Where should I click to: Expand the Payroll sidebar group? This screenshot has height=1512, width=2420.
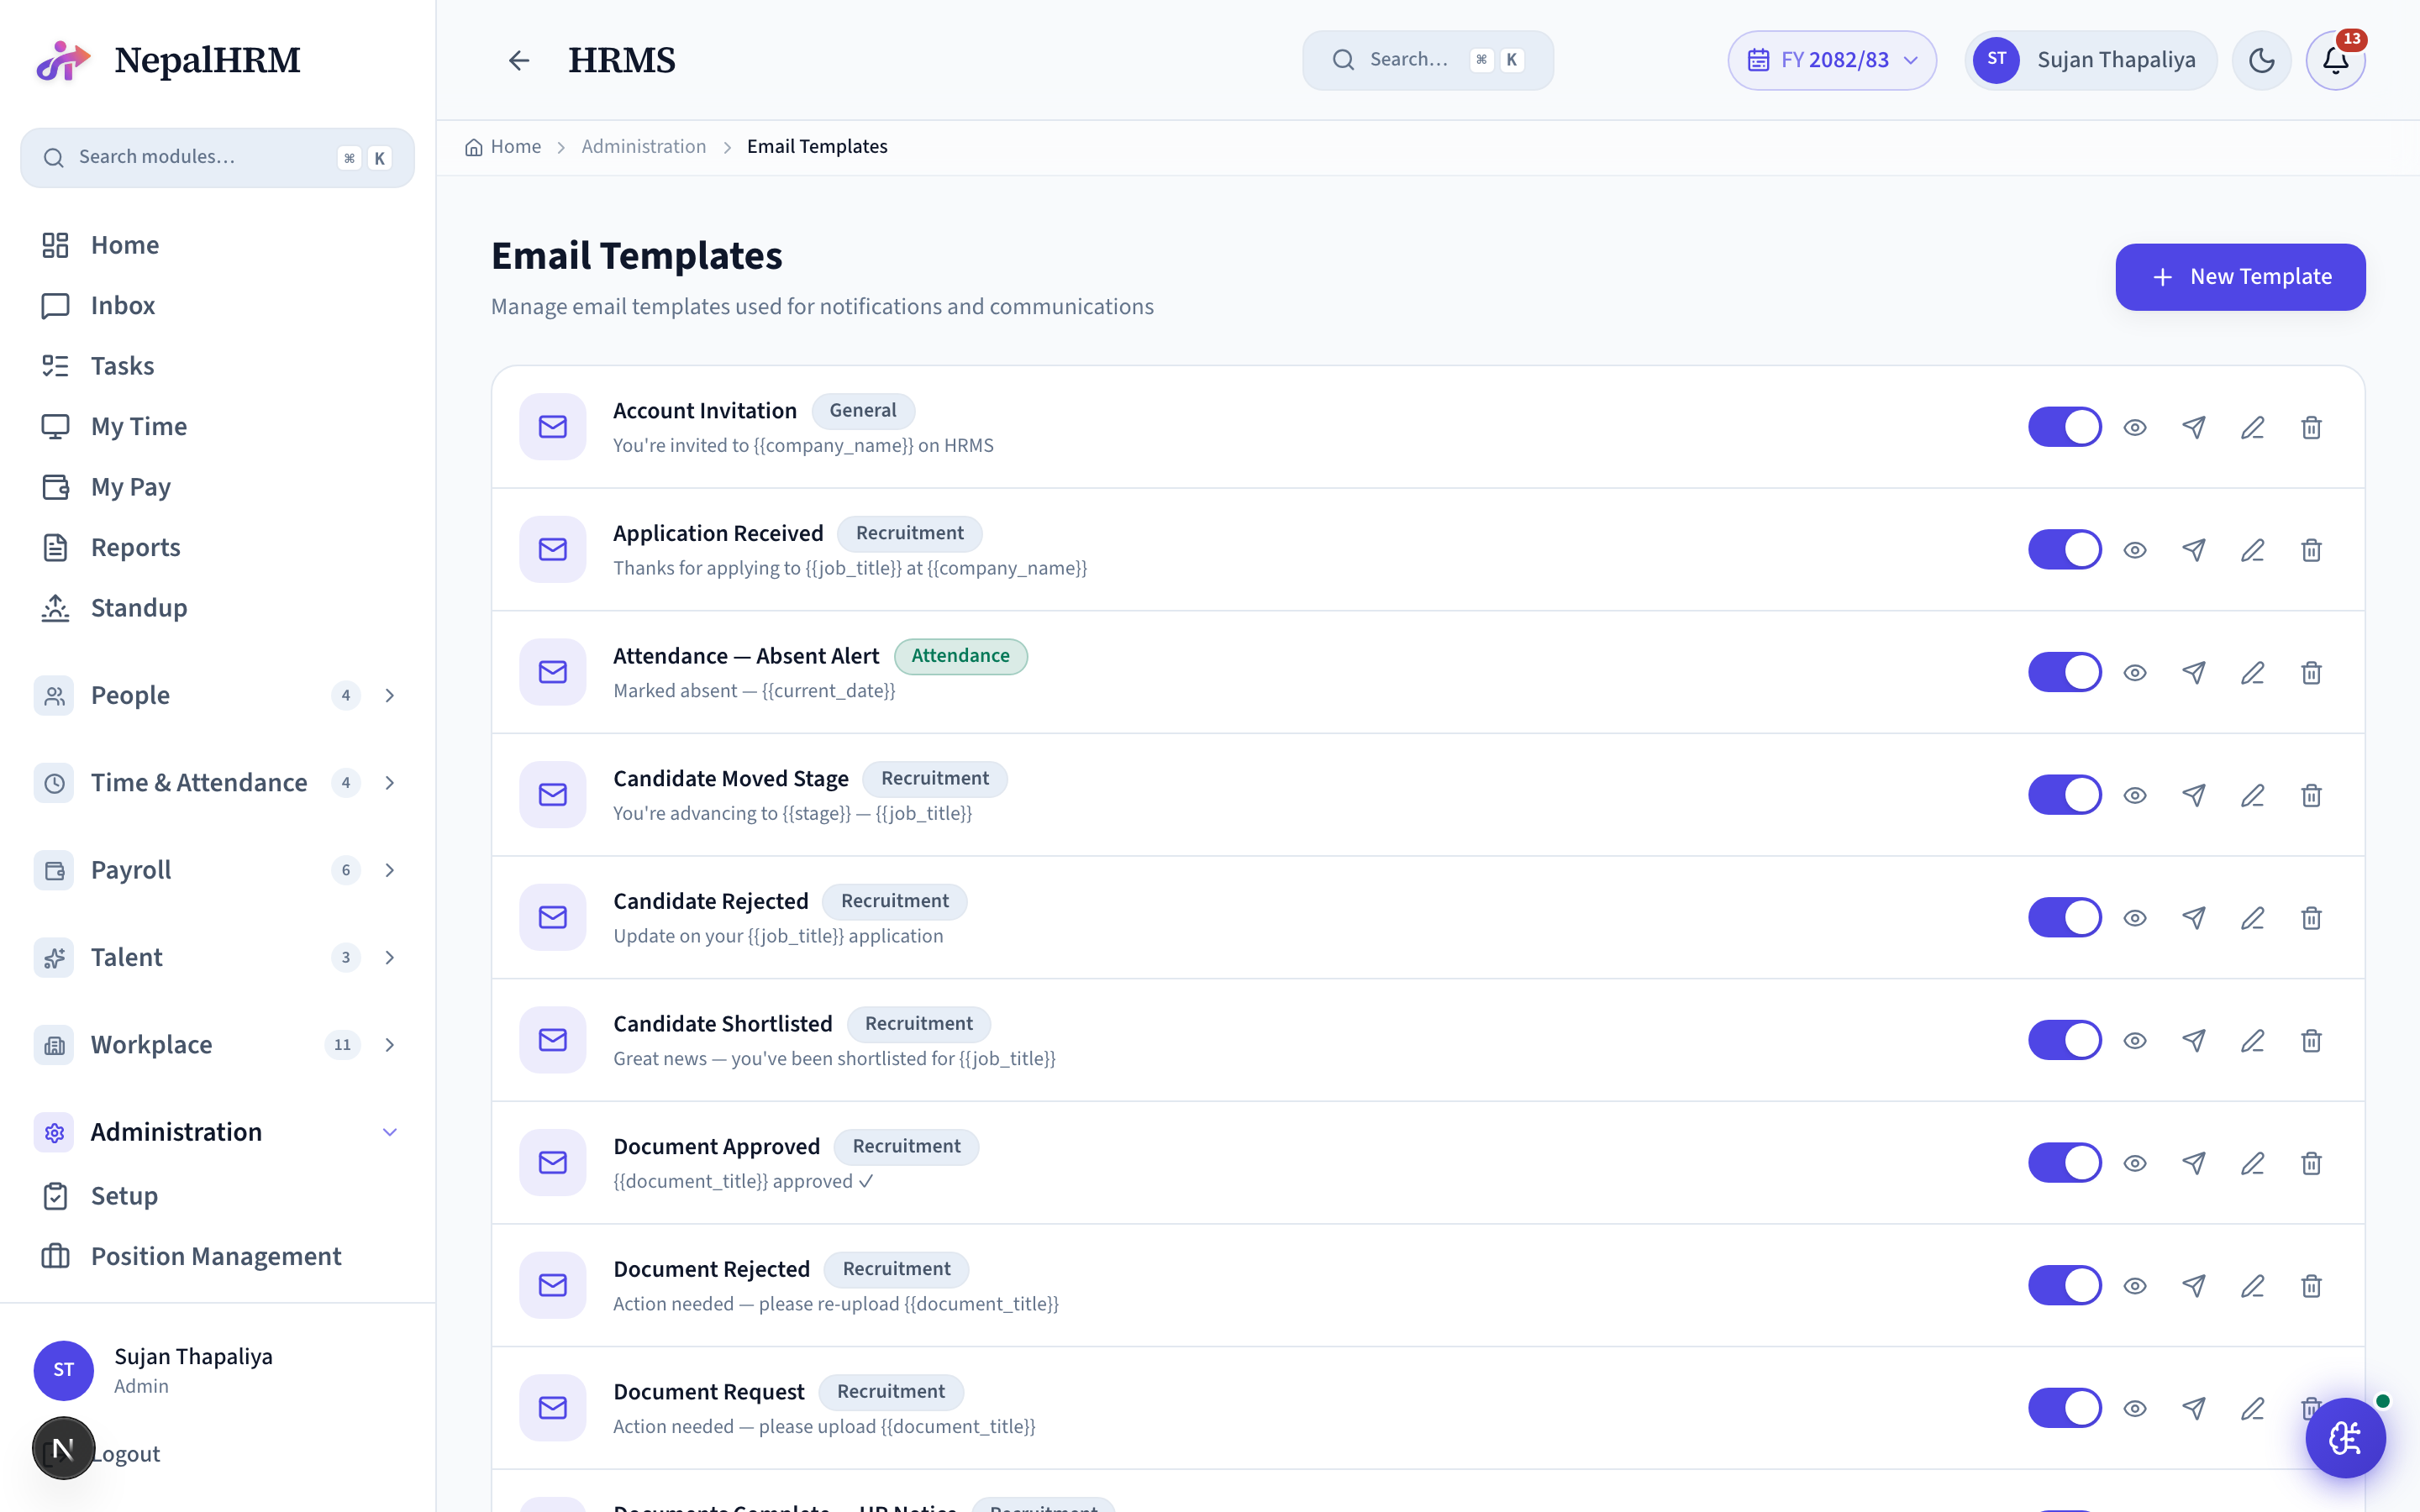pos(217,870)
